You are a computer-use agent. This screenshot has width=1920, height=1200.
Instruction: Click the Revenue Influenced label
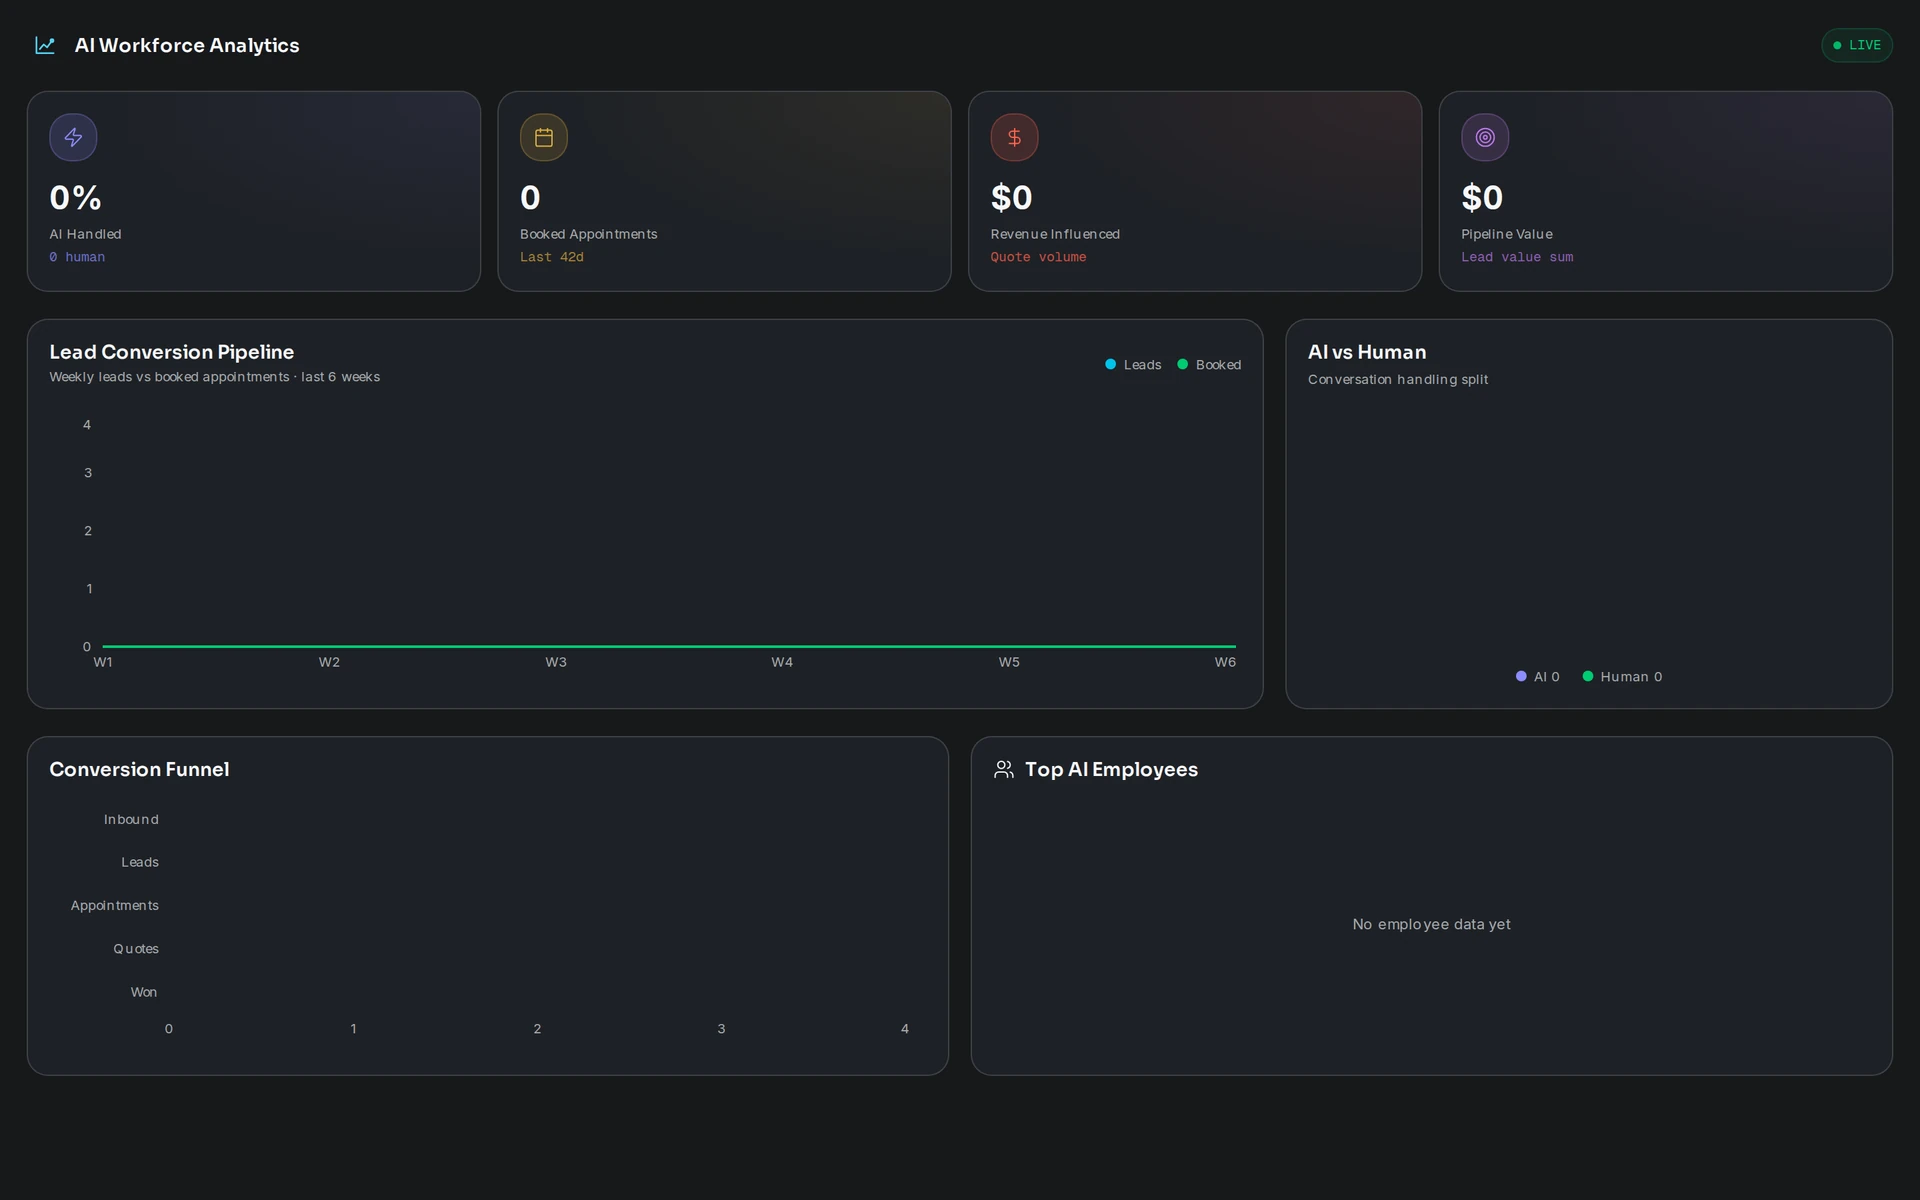pyautogui.click(x=1055, y=234)
